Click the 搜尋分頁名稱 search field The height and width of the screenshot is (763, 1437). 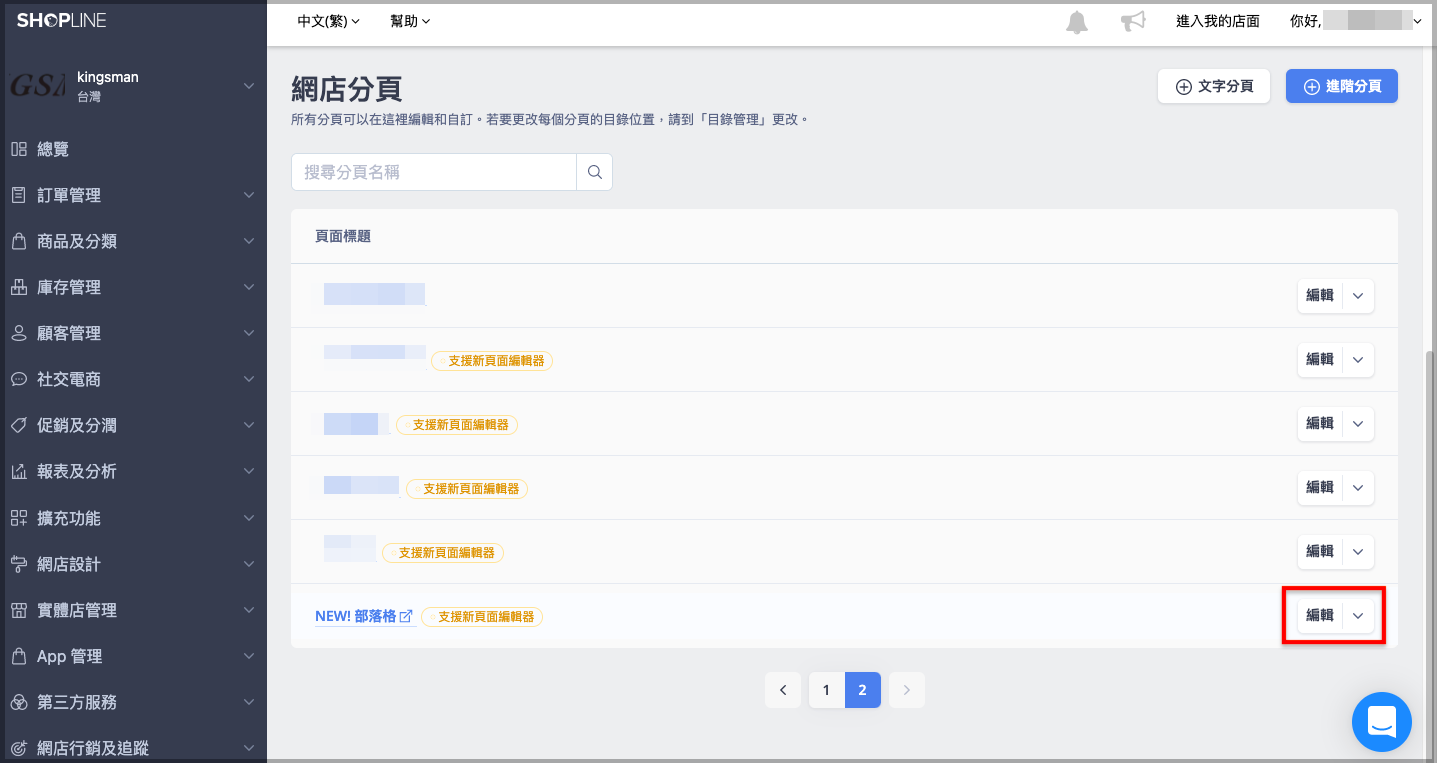434,172
